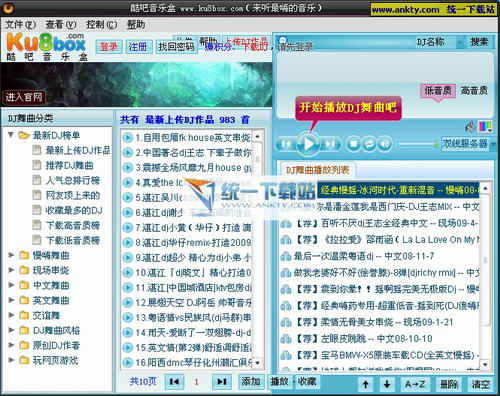Viewport: 500px width, 396px height.
Task: Switch to DJ舞曲播放列表 tab
Action: coord(317,170)
